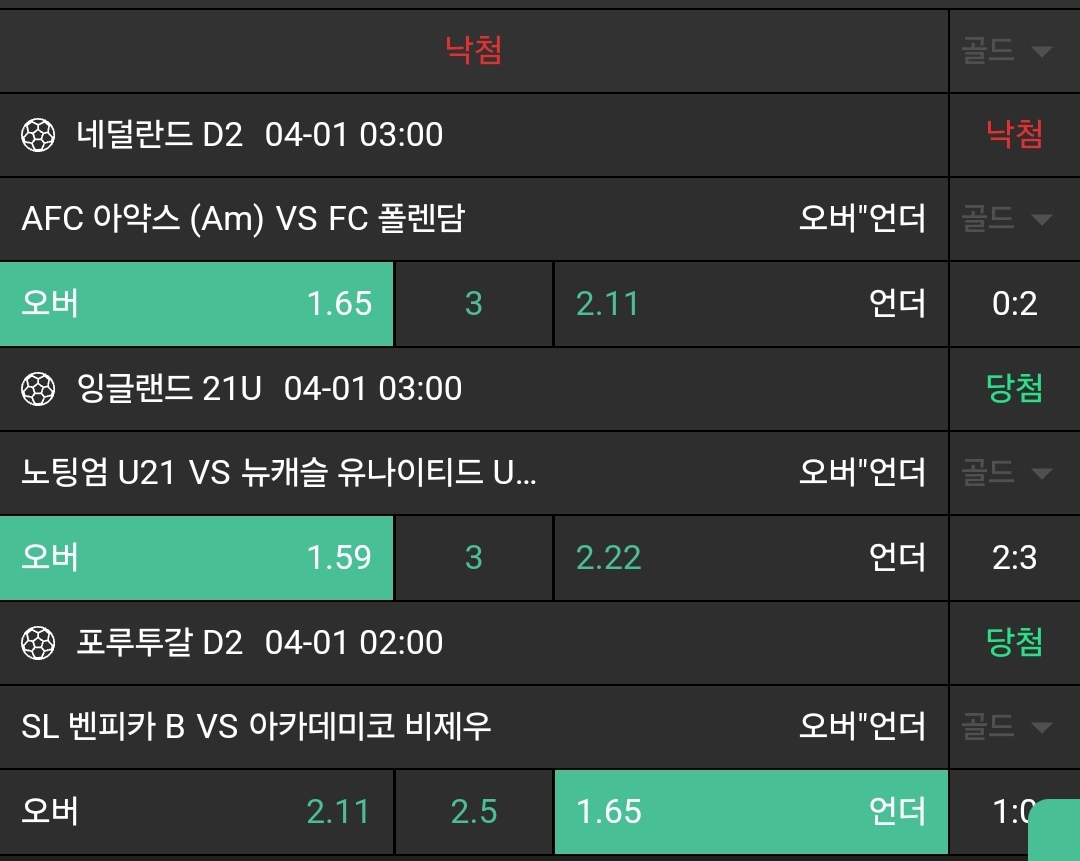Toggle the 오버 1.59 pick for 노팅엄 U21
The height and width of the screenshot is (861, 1080).
pos(197,557)
